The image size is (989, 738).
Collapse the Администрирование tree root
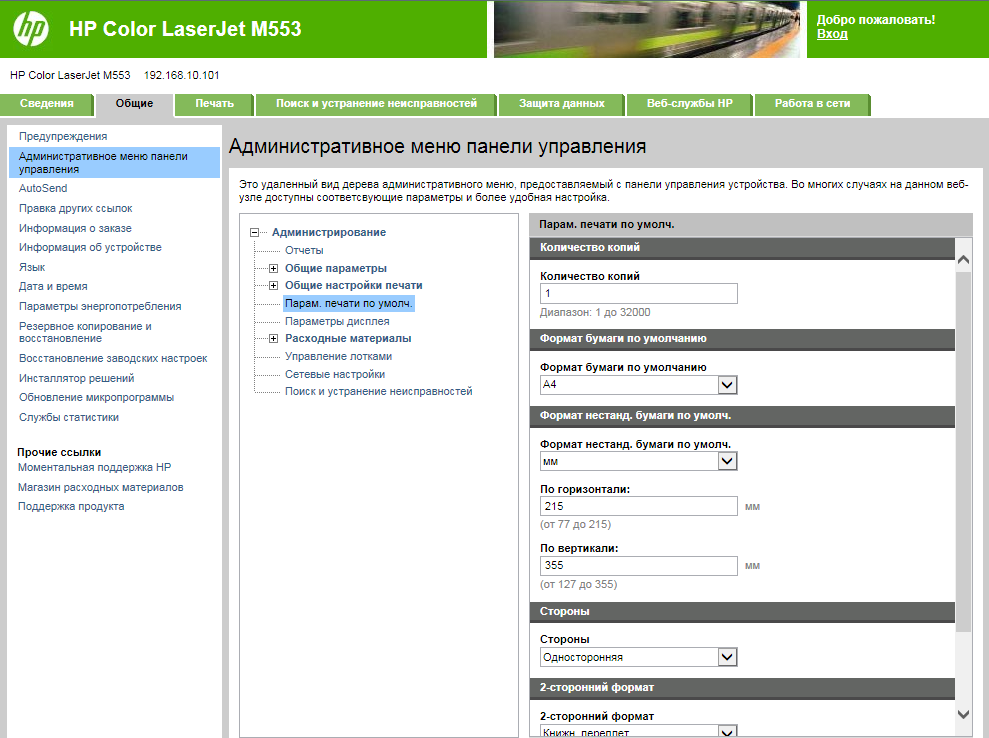pyautogui.click(x=254, y=233)
